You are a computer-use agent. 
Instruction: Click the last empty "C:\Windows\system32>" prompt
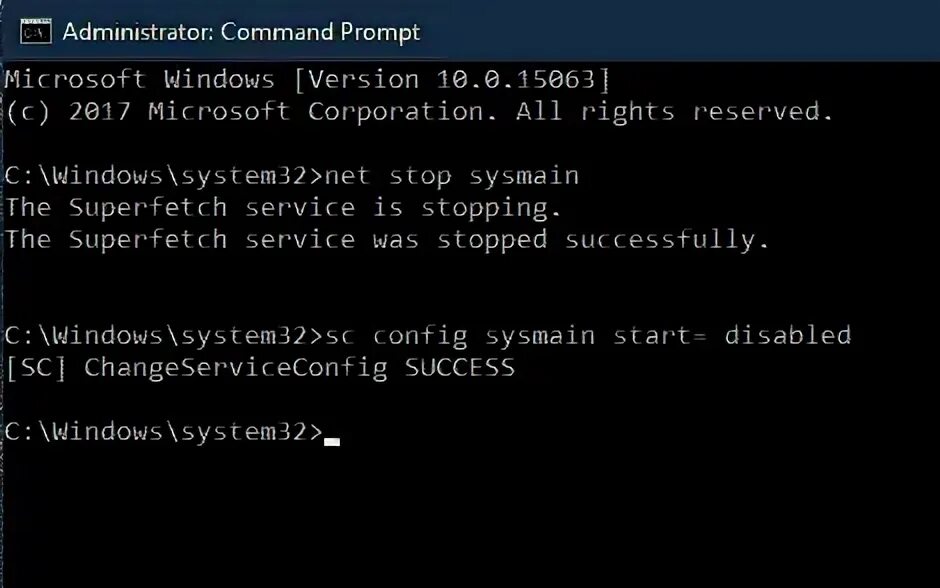(x=163, y=431)
